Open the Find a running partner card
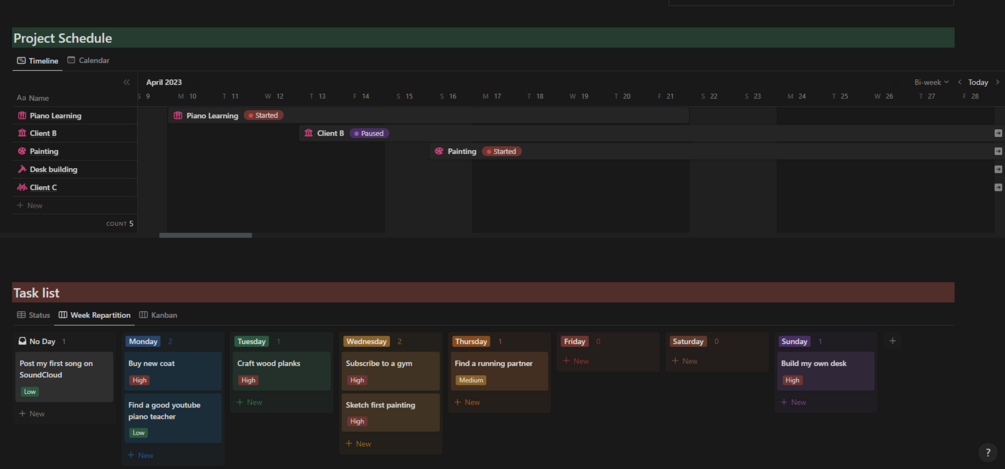This screenshot has height=469, width=1005. 499,371
